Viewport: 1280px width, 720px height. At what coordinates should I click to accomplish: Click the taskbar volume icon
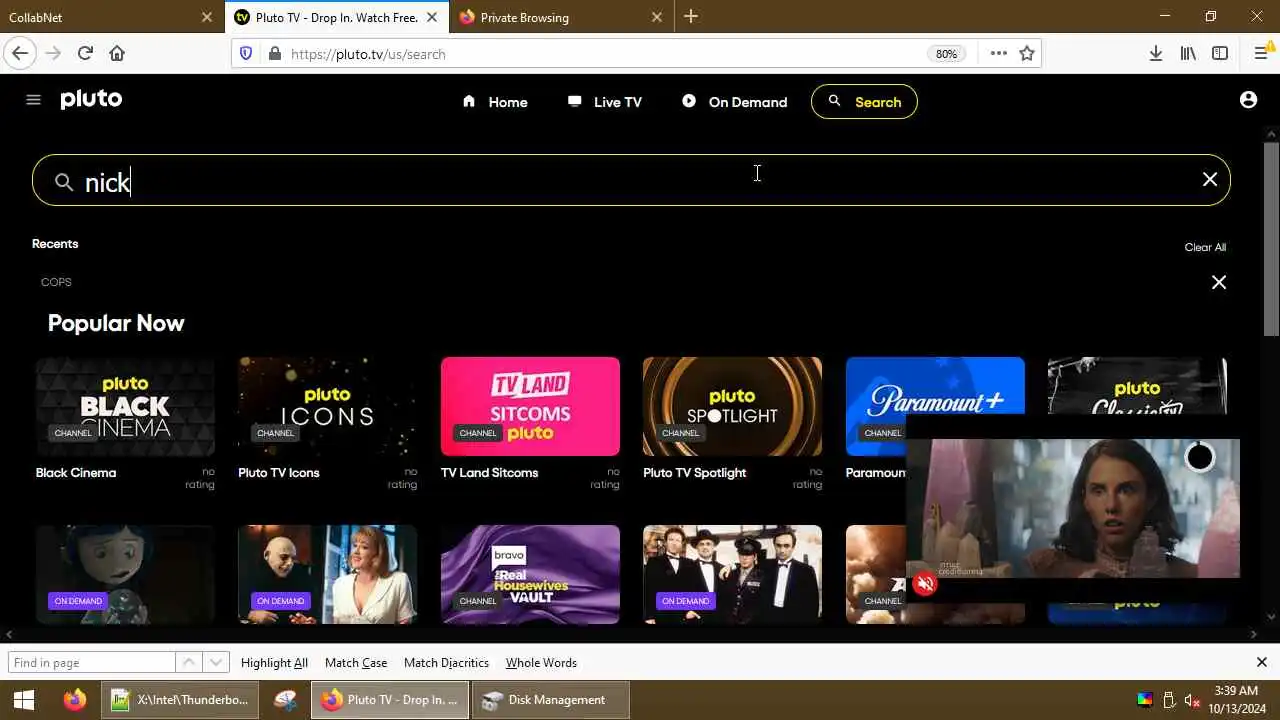point(1191,700)
